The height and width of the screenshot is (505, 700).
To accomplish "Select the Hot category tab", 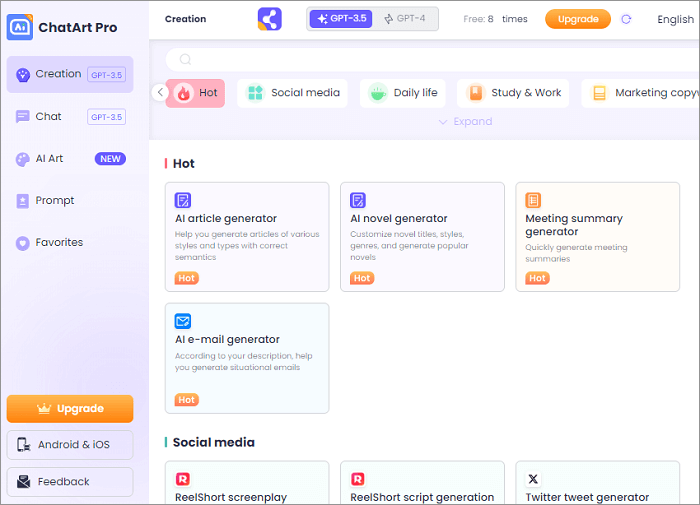I will click(x=195, y=93).
